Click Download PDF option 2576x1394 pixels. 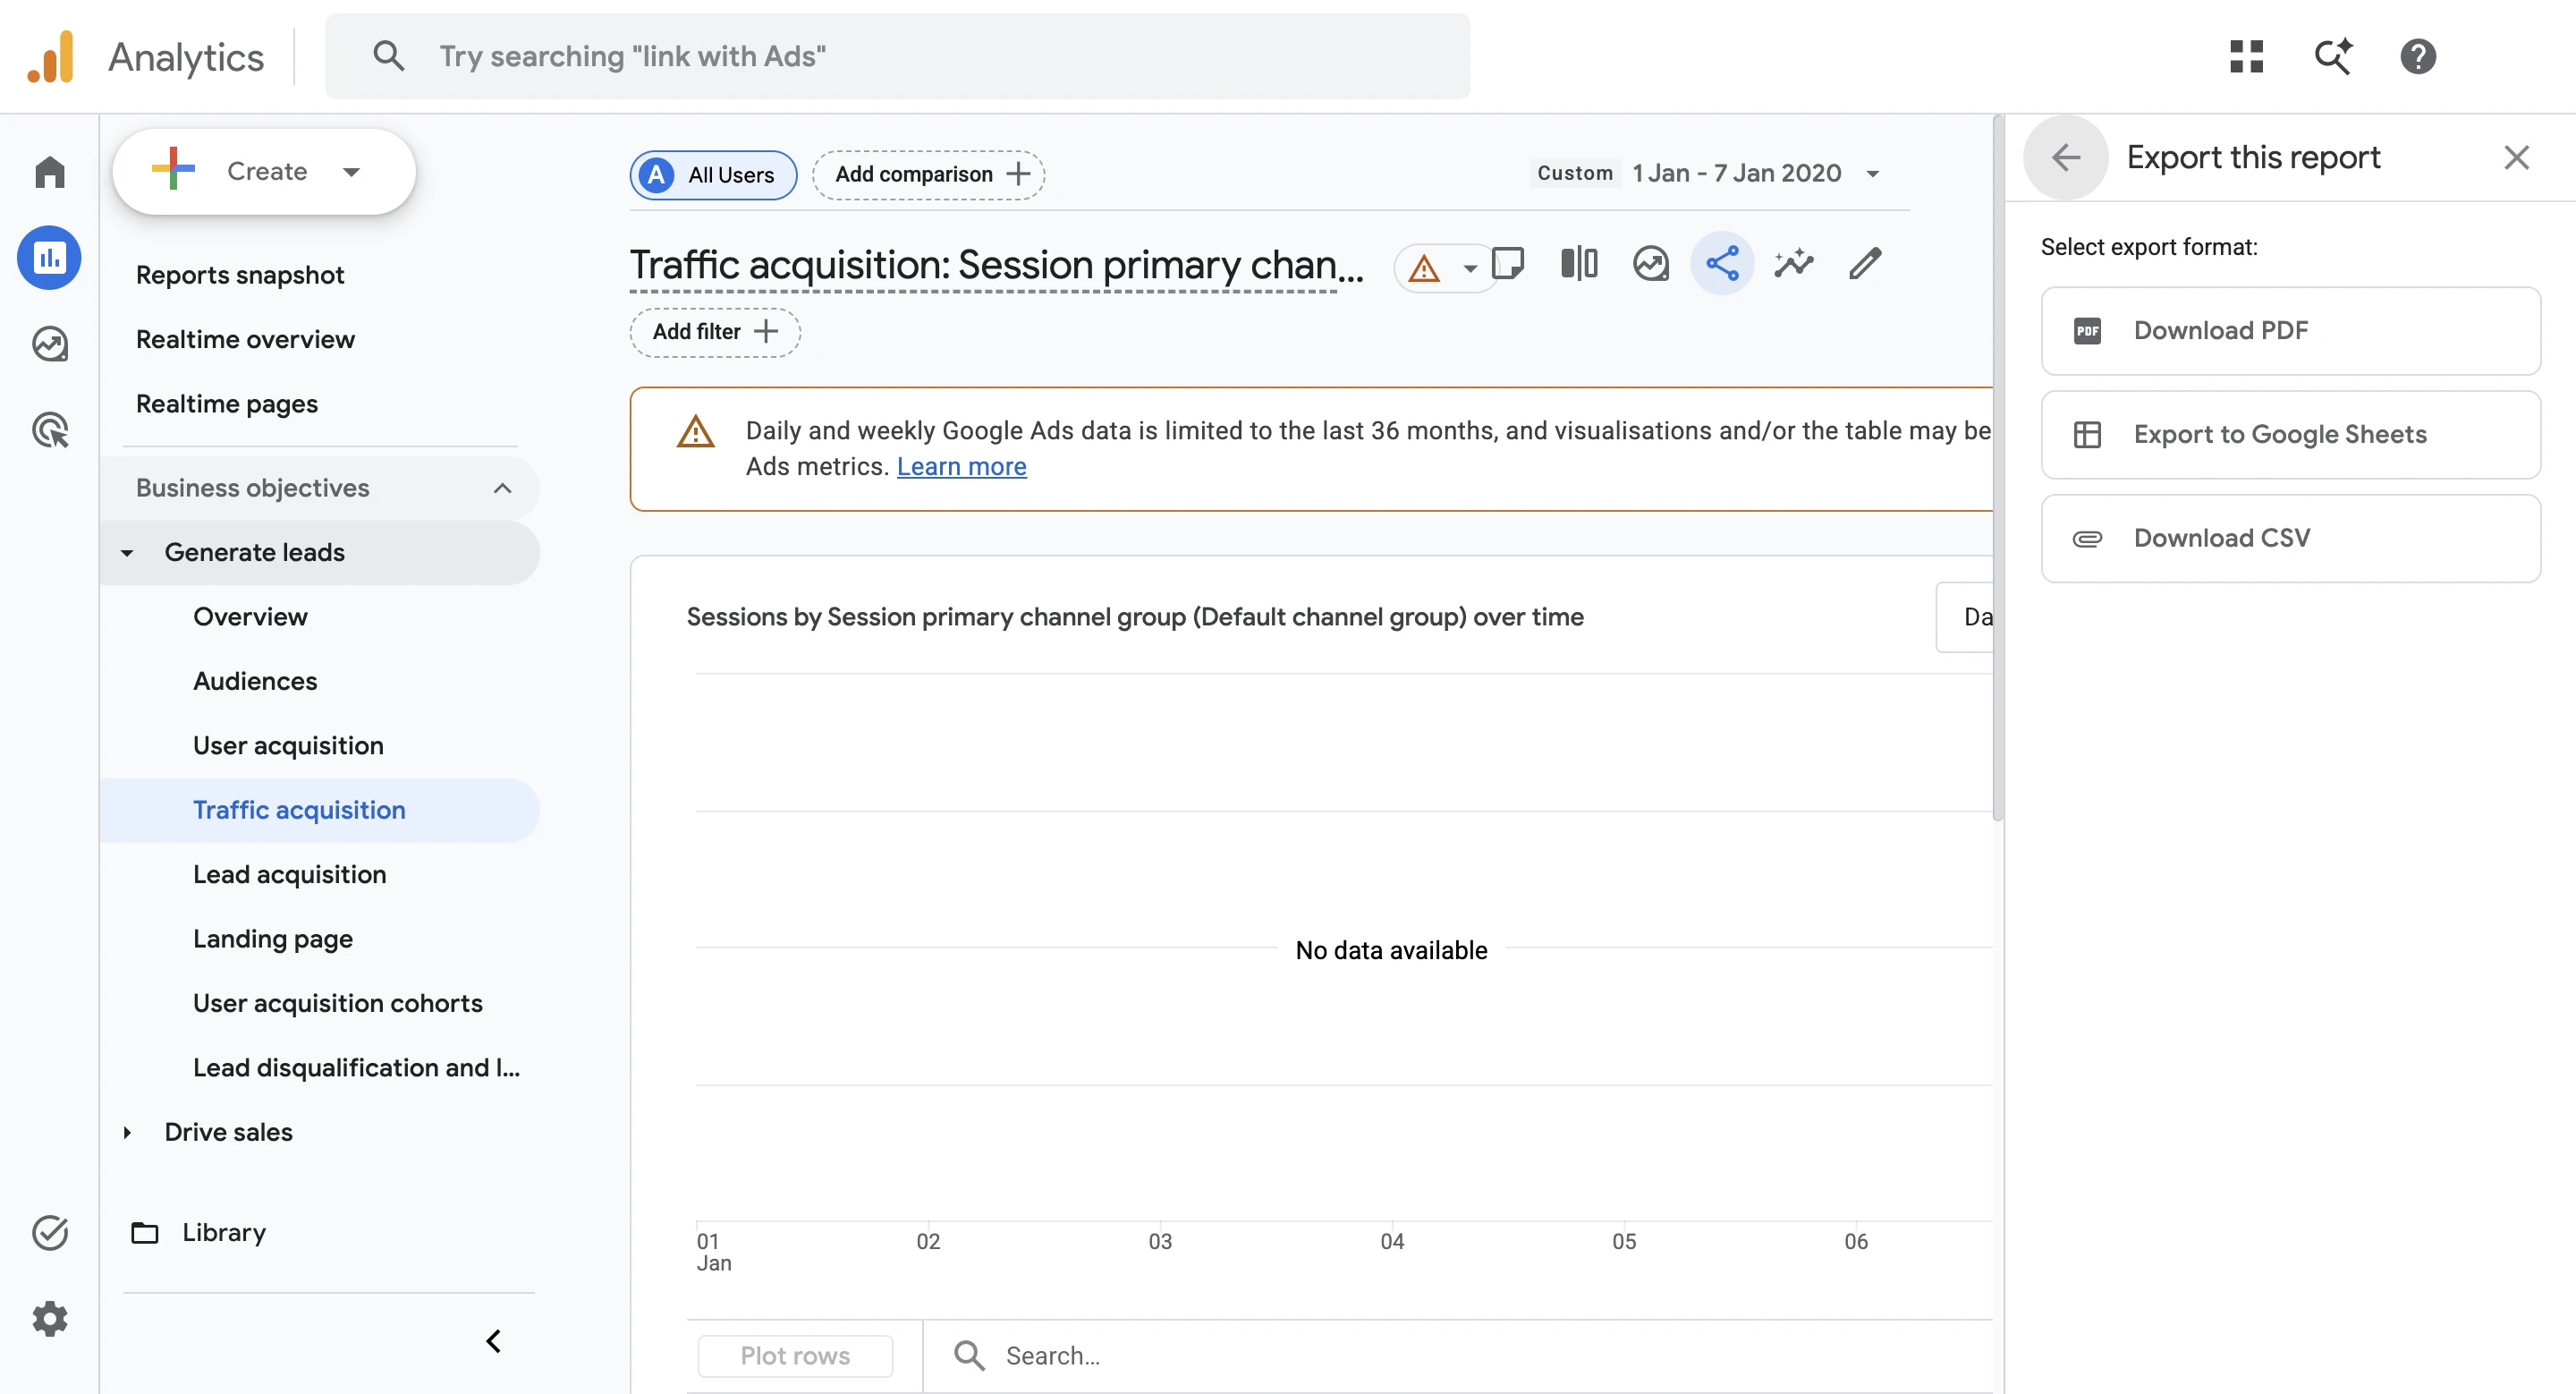point(2291,331)
